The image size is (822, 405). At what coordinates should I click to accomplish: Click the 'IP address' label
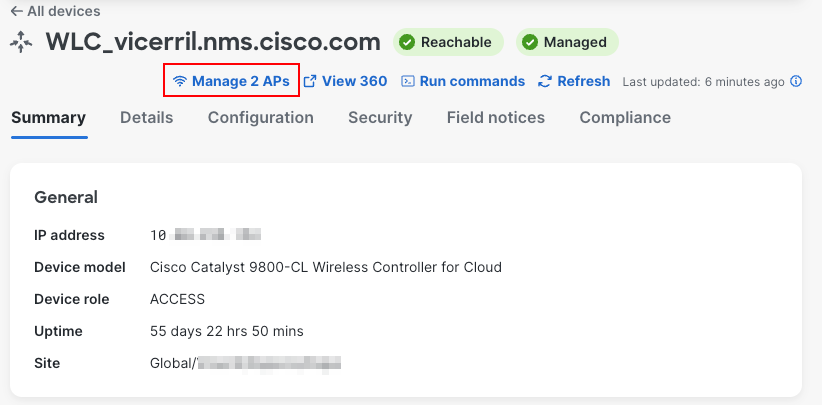pos(69,235)
